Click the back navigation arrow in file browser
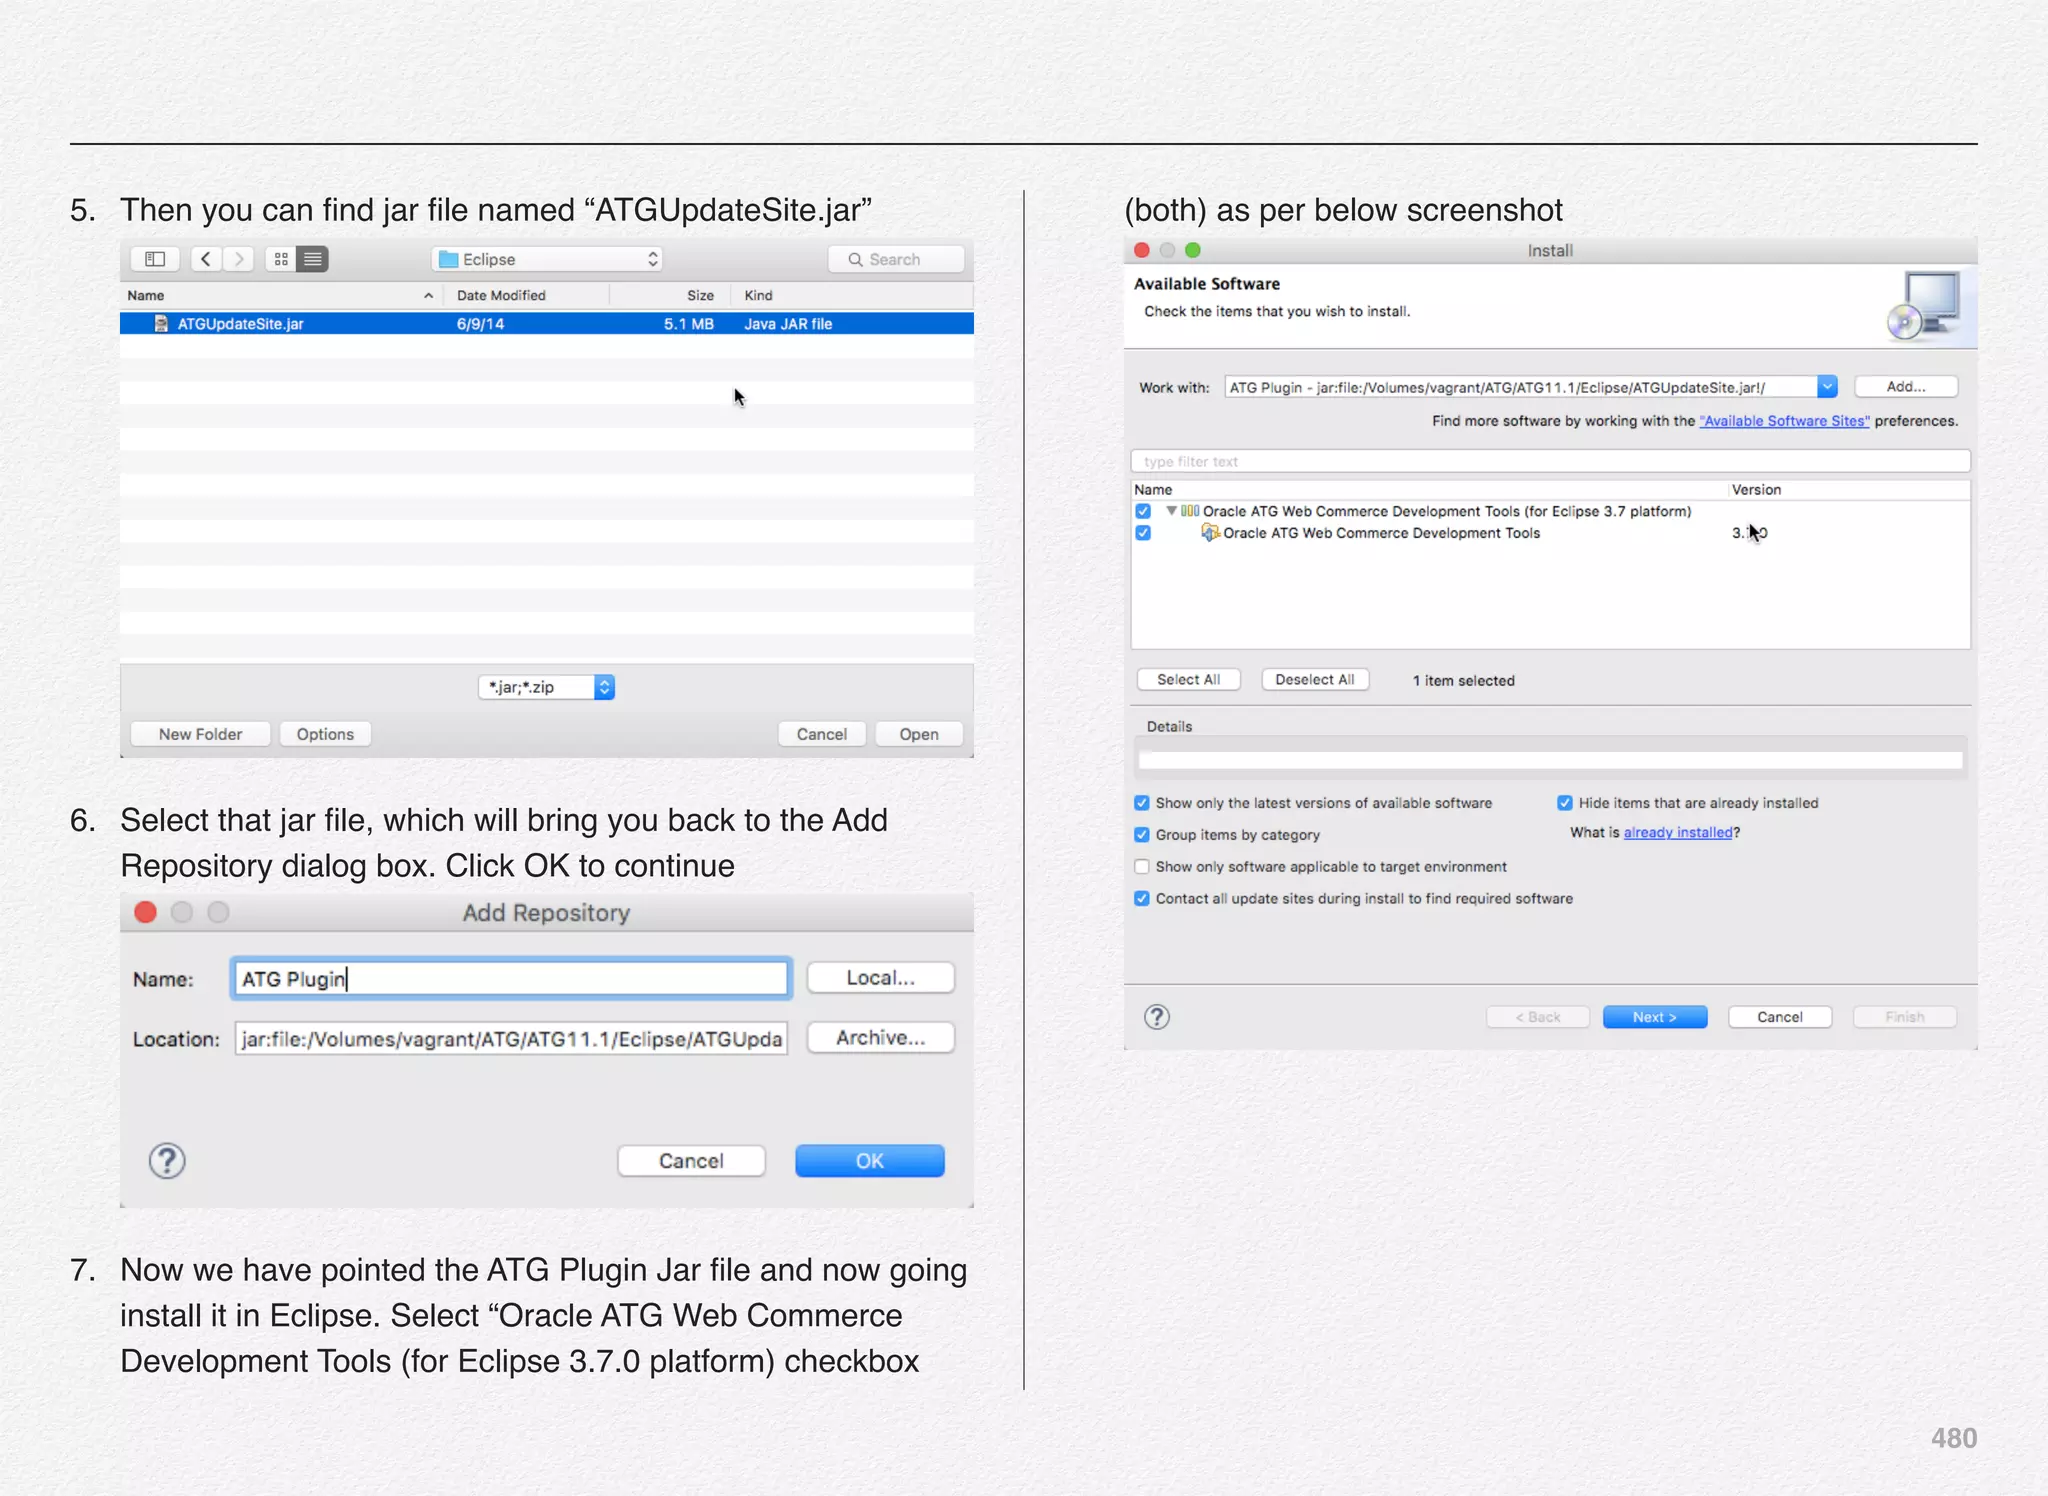 tap(205, 259)
